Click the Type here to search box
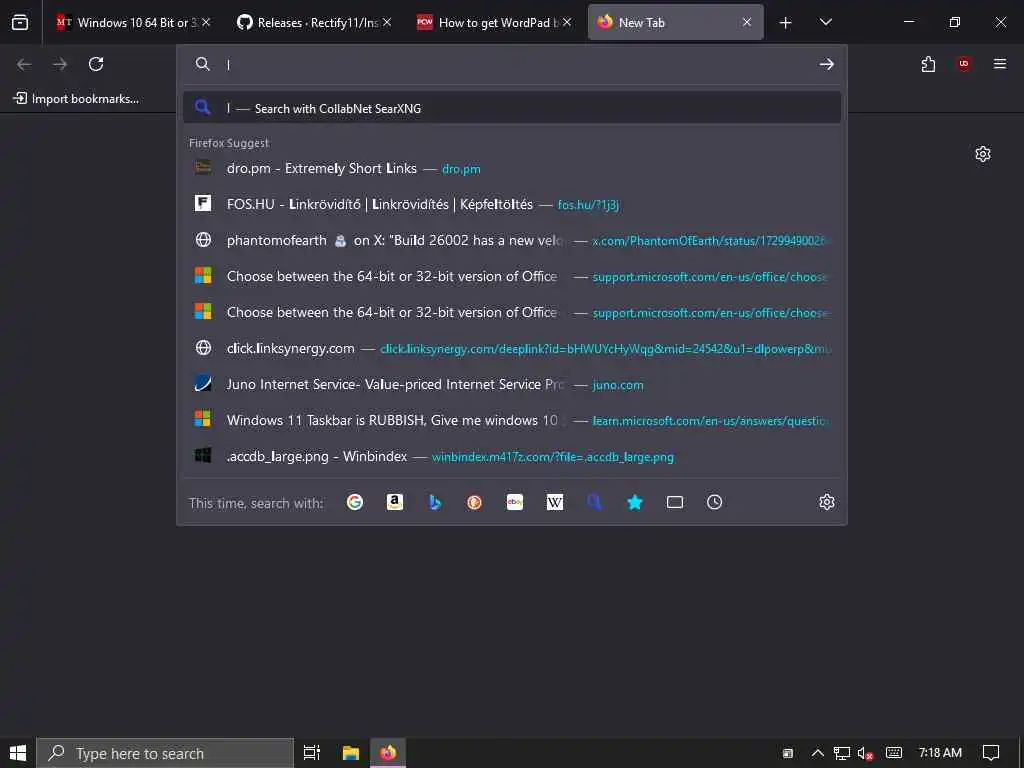This screenshot has width=1024, height=768. (x=165, y=753)
